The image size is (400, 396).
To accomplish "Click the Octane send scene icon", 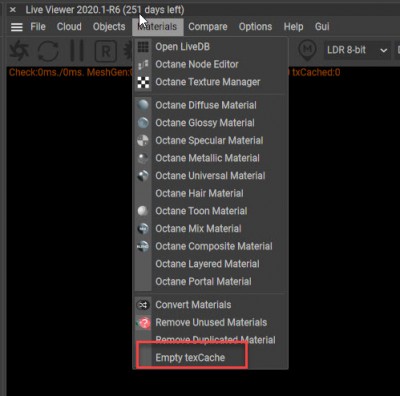I will coord(19,51).
